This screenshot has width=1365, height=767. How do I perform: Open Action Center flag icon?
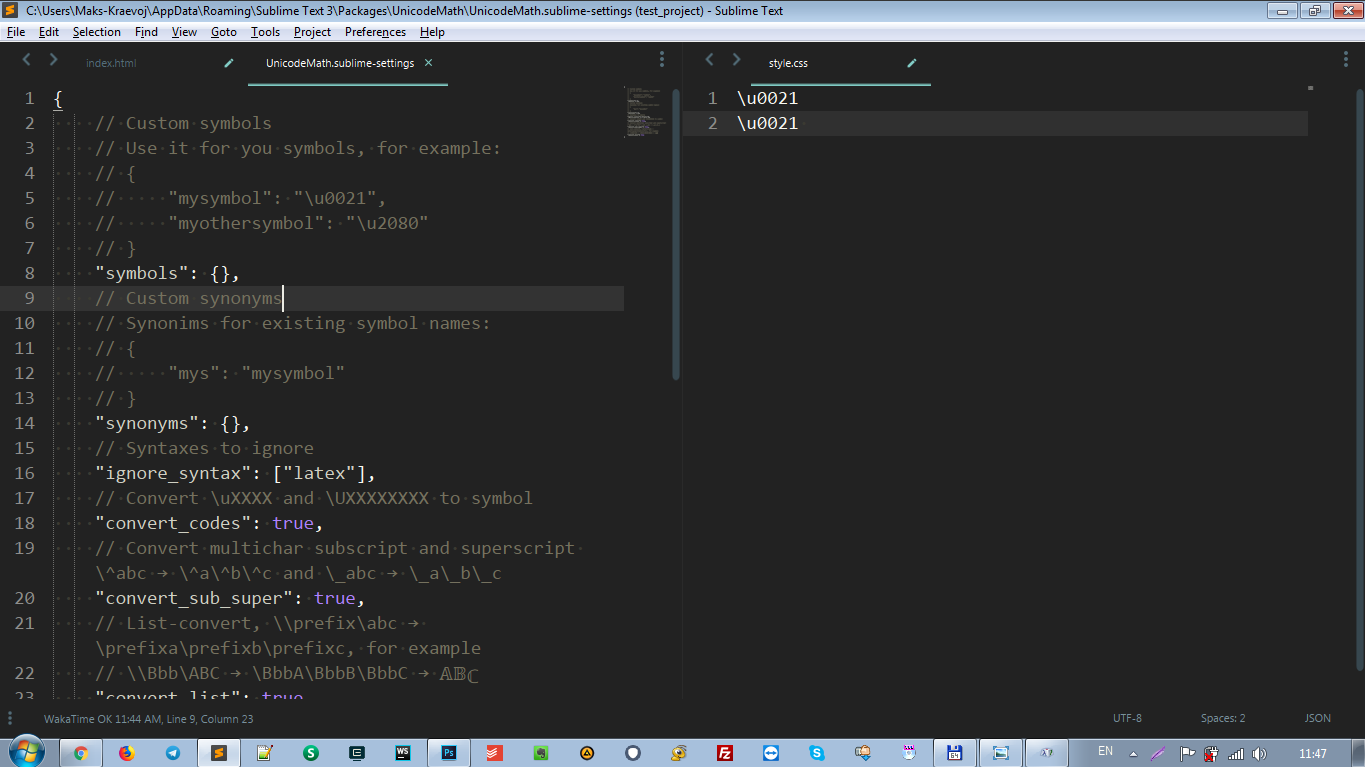[x=1187, y=753]
